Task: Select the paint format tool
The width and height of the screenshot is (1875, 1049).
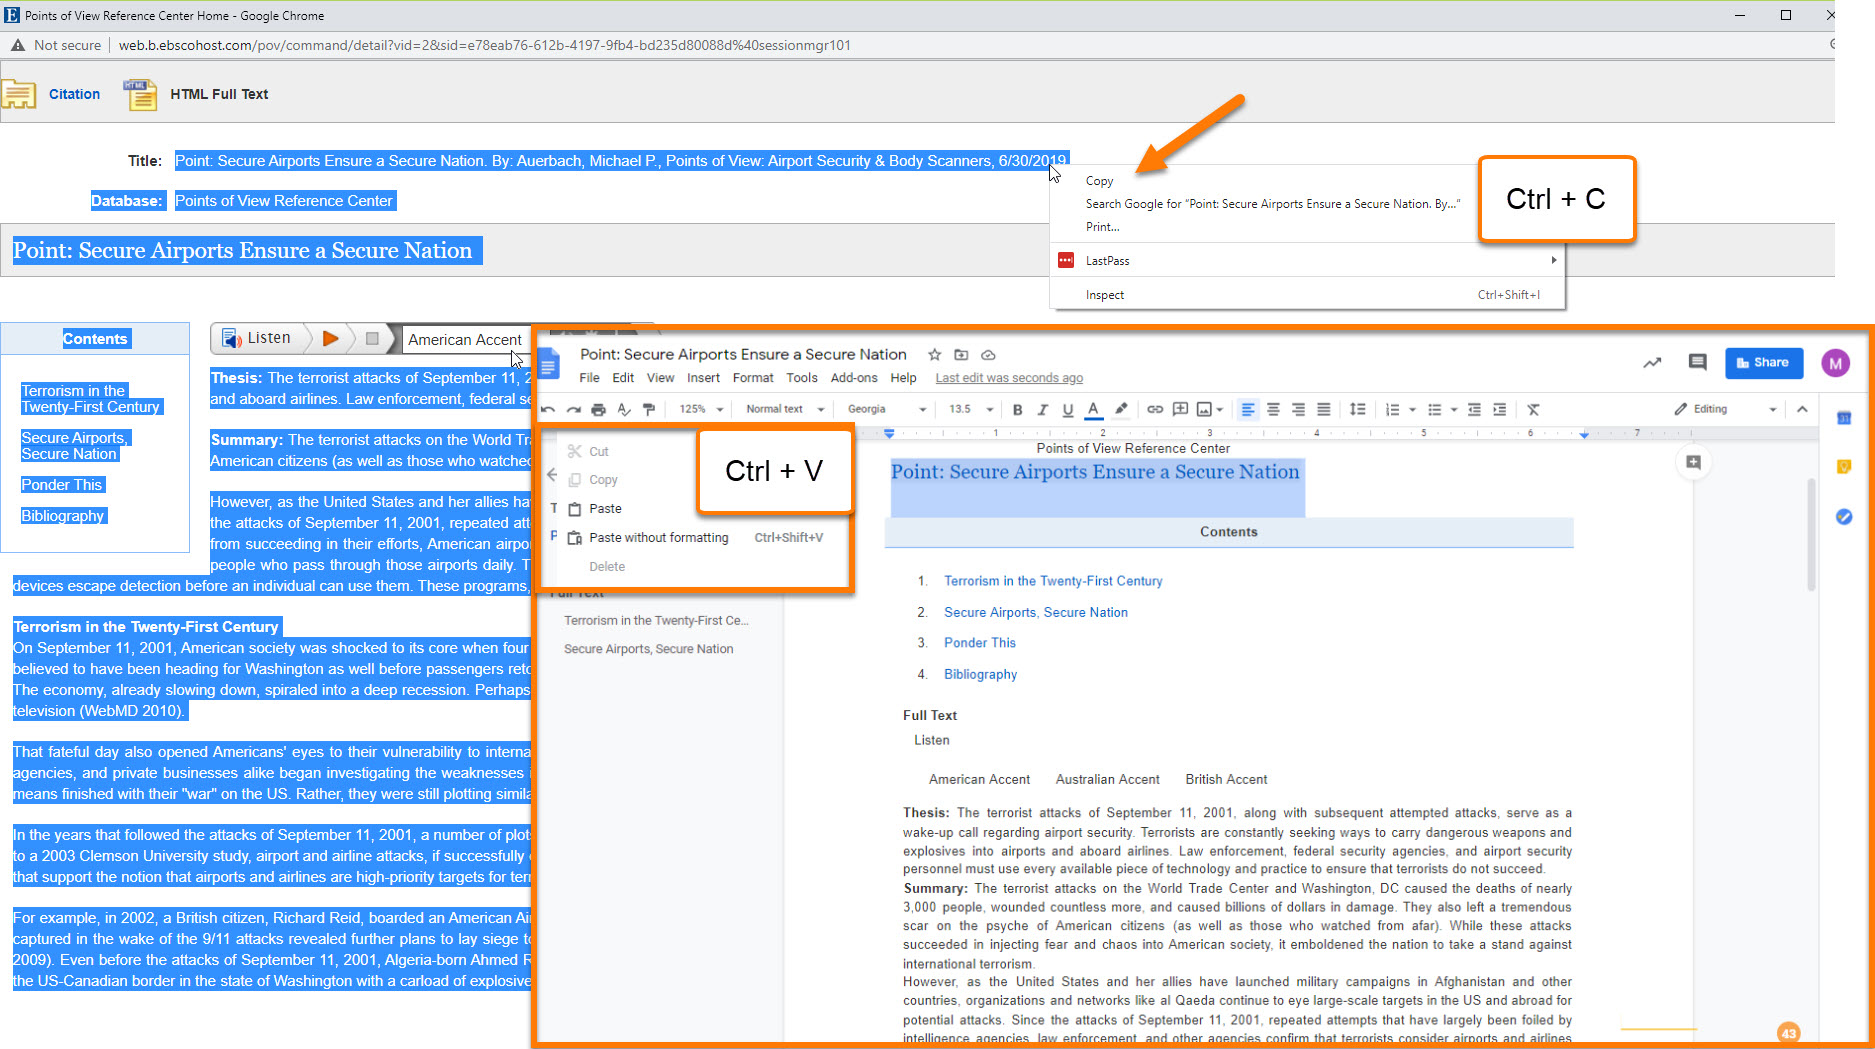Action: point(649,409)
